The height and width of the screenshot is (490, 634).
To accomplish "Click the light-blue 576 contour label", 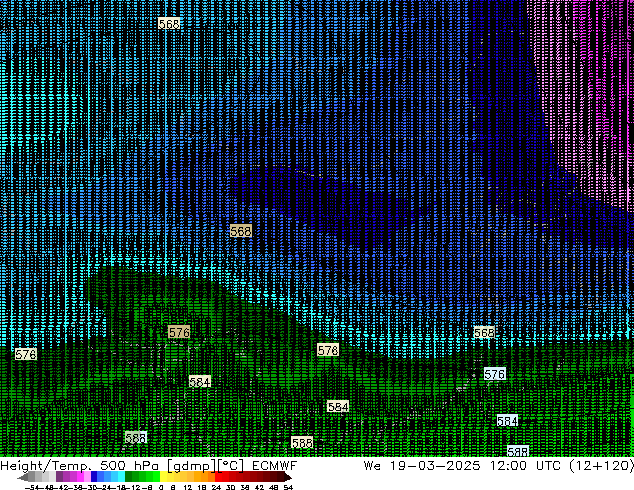I will pos(495,374).
